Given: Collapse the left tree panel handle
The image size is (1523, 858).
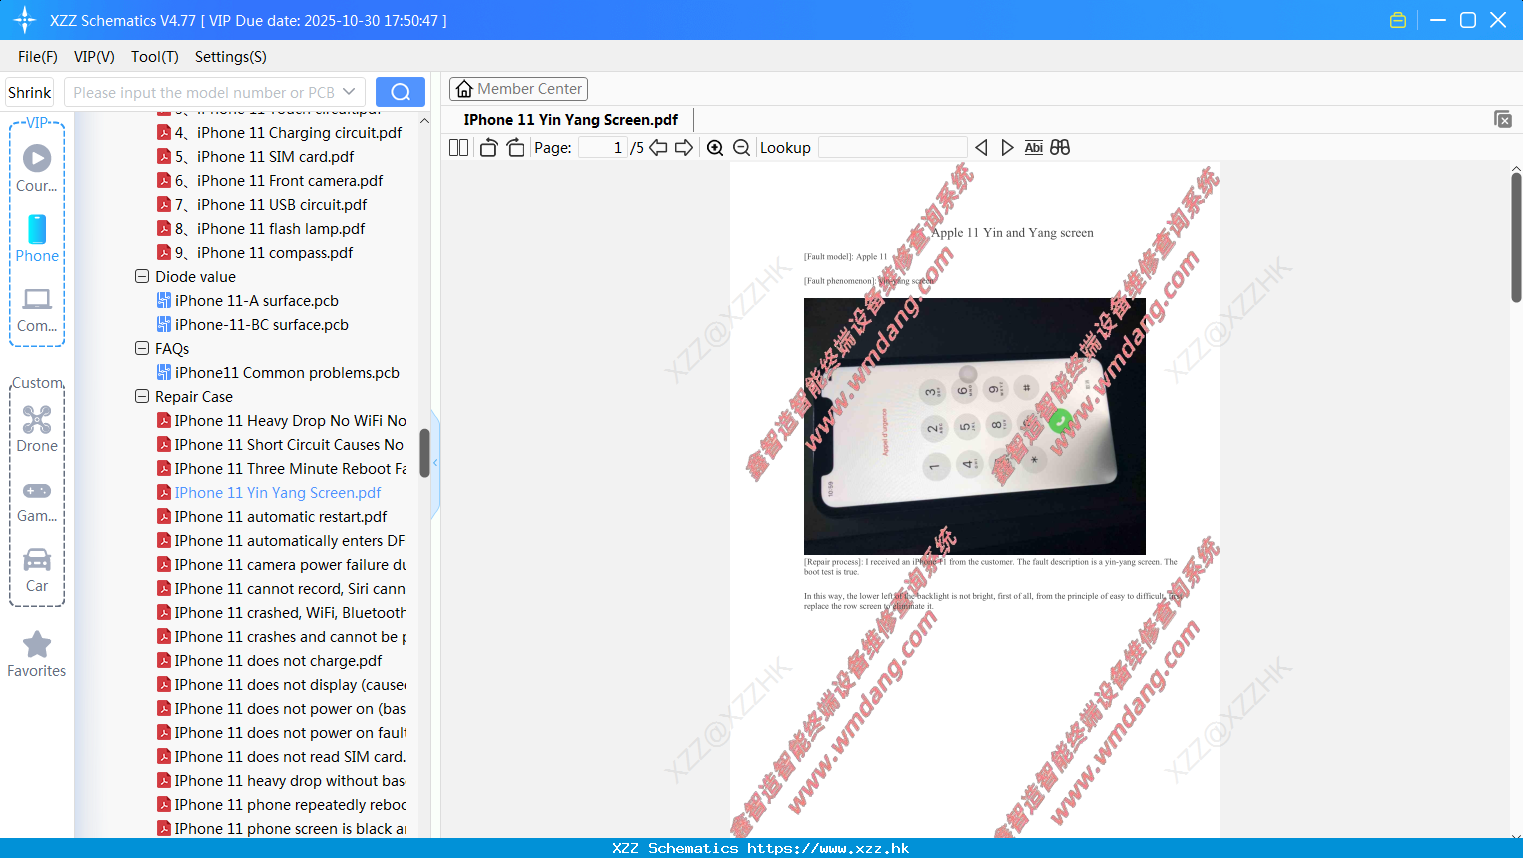Looking at the screenshot, I should (435, 463).
